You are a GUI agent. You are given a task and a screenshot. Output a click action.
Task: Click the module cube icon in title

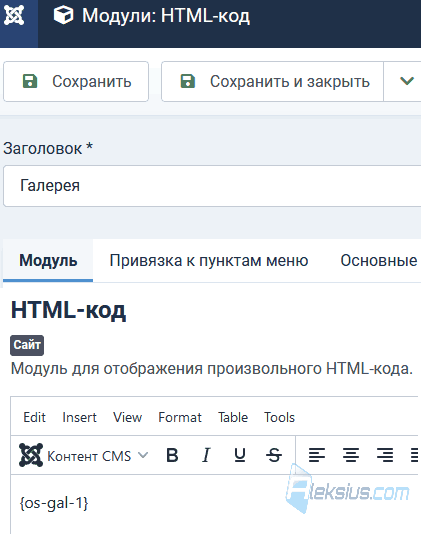coord(63,16)
